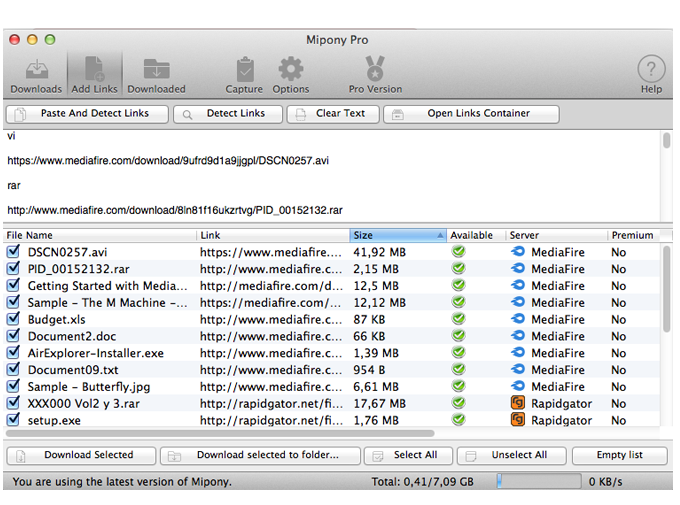This screenshot has width=680, height=505.
Task: Uncheck the DSCN0257.avi checkbox
Action: [13, 251]
